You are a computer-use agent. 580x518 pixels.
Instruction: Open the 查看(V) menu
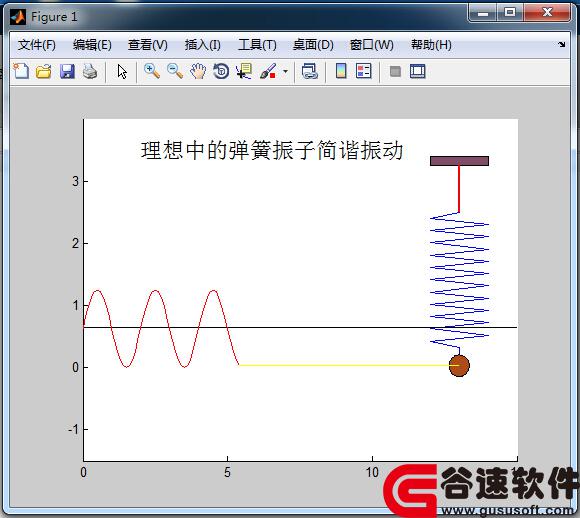click(x=148, y=45)
